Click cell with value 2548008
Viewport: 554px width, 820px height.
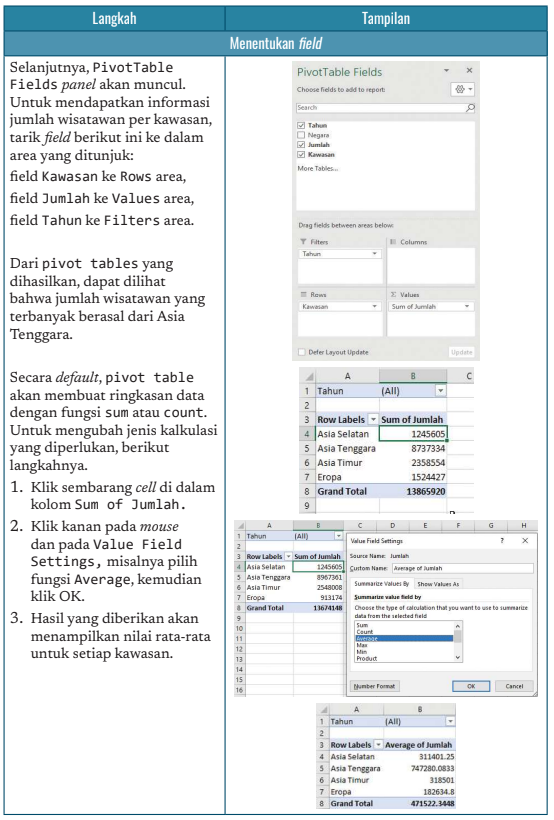[x=318, y=587]
